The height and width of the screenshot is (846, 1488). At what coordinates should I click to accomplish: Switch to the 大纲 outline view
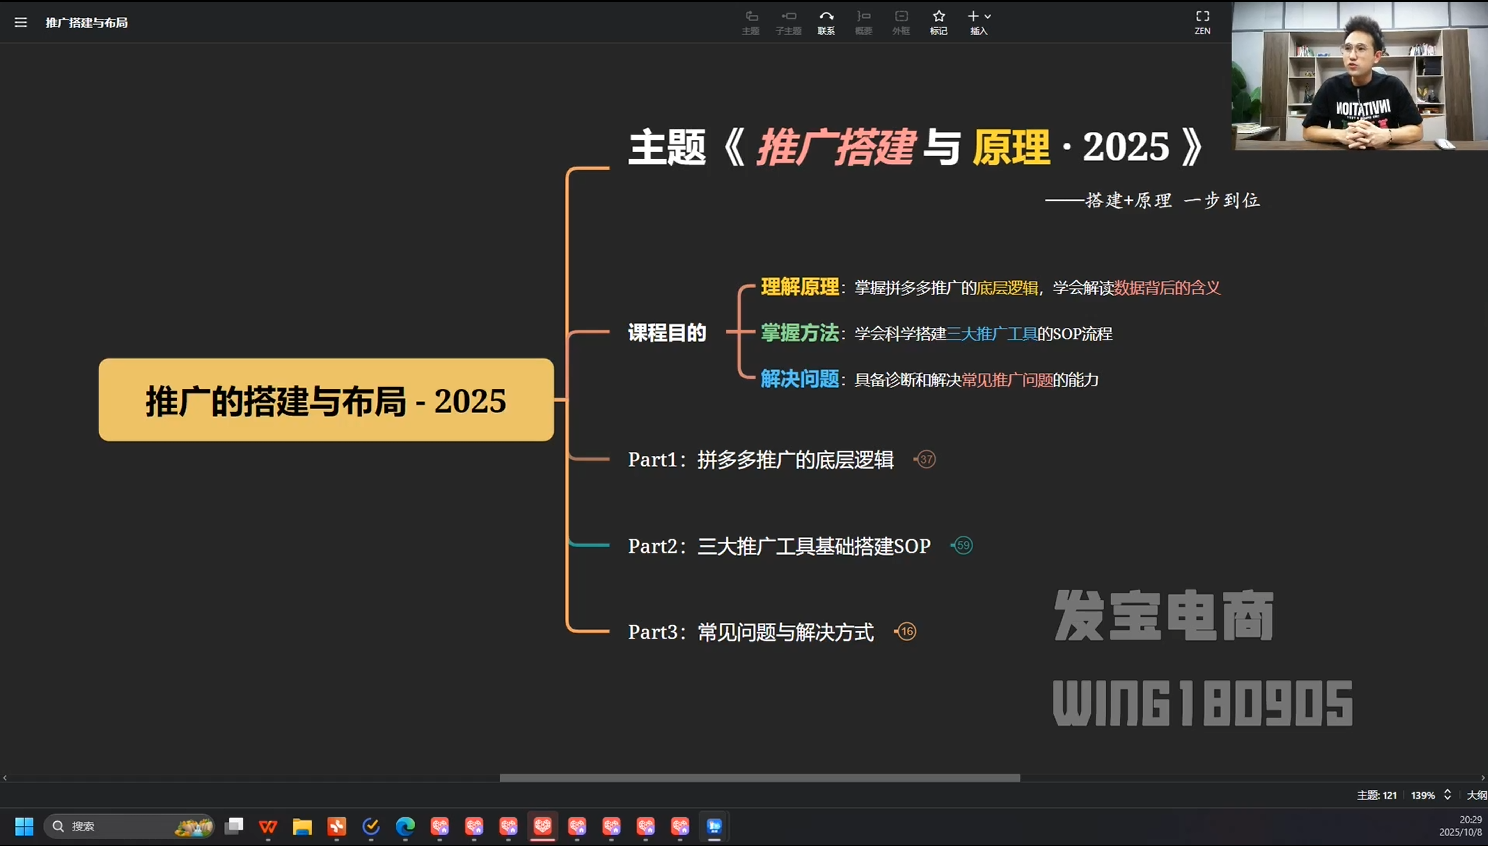(1477, 795)
